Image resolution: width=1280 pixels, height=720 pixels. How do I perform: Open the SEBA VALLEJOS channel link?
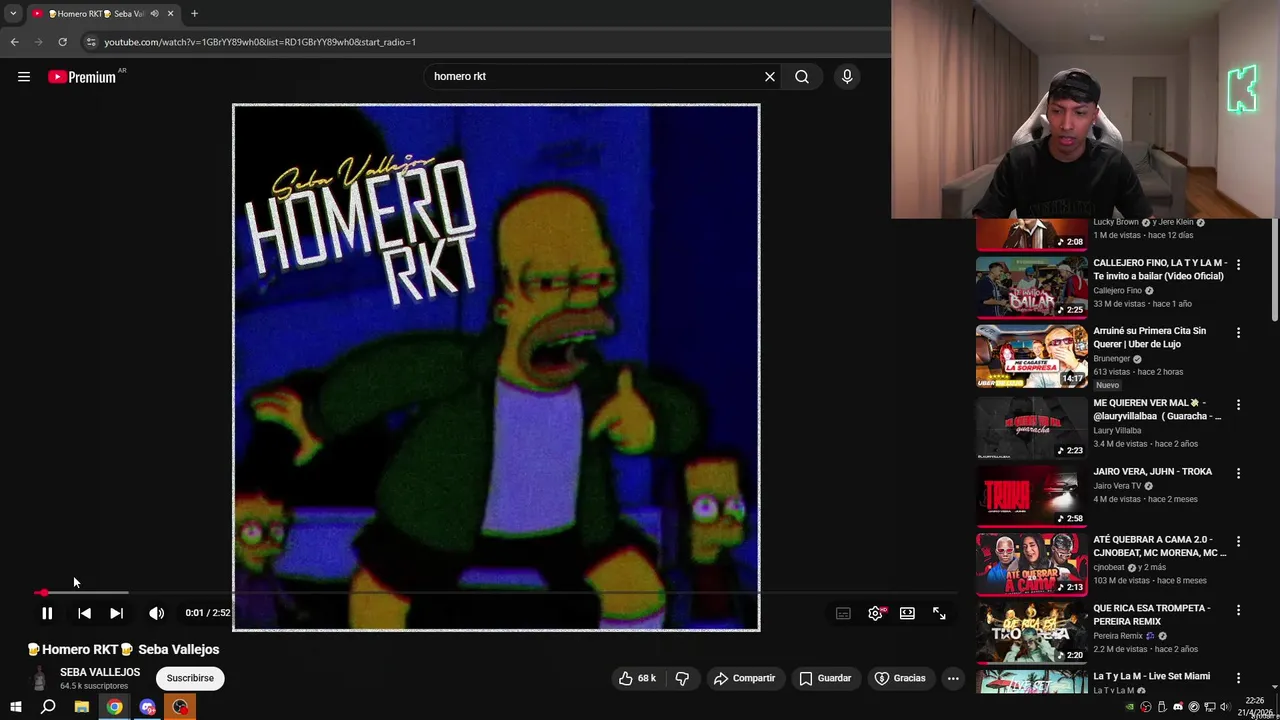point(100,672)
